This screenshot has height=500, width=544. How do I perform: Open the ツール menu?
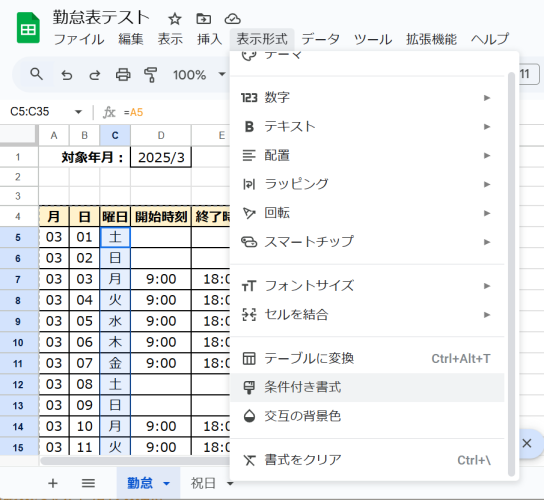tap(373, 39)
